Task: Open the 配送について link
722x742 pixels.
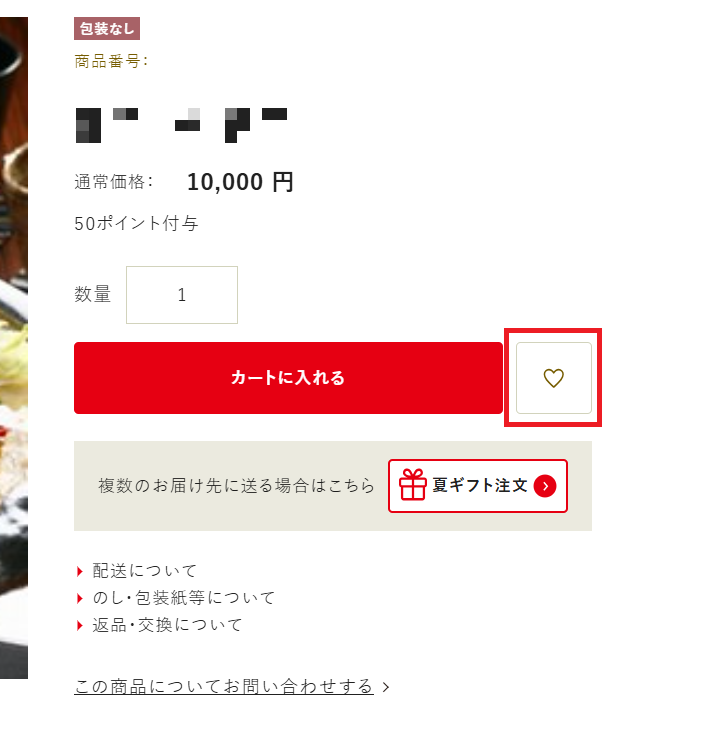Action: tap(144, 571)
